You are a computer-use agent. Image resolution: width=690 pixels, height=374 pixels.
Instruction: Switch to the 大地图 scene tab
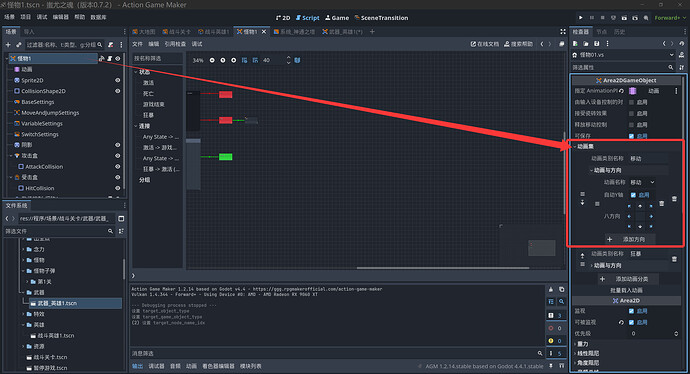click(x=144, y=32)
